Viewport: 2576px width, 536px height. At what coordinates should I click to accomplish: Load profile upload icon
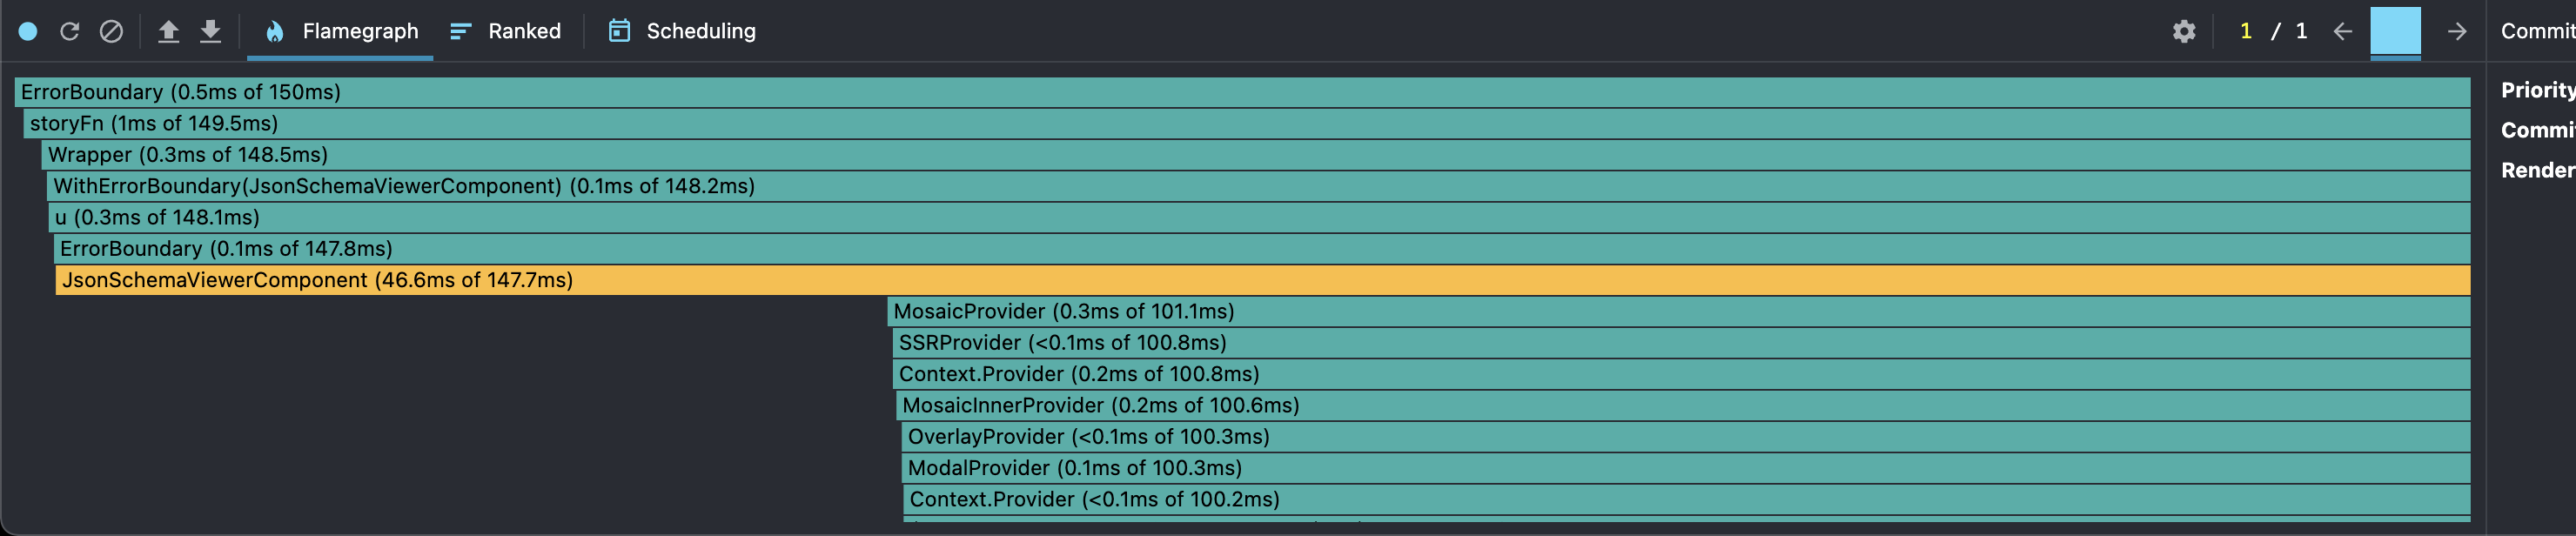[169, 31]
